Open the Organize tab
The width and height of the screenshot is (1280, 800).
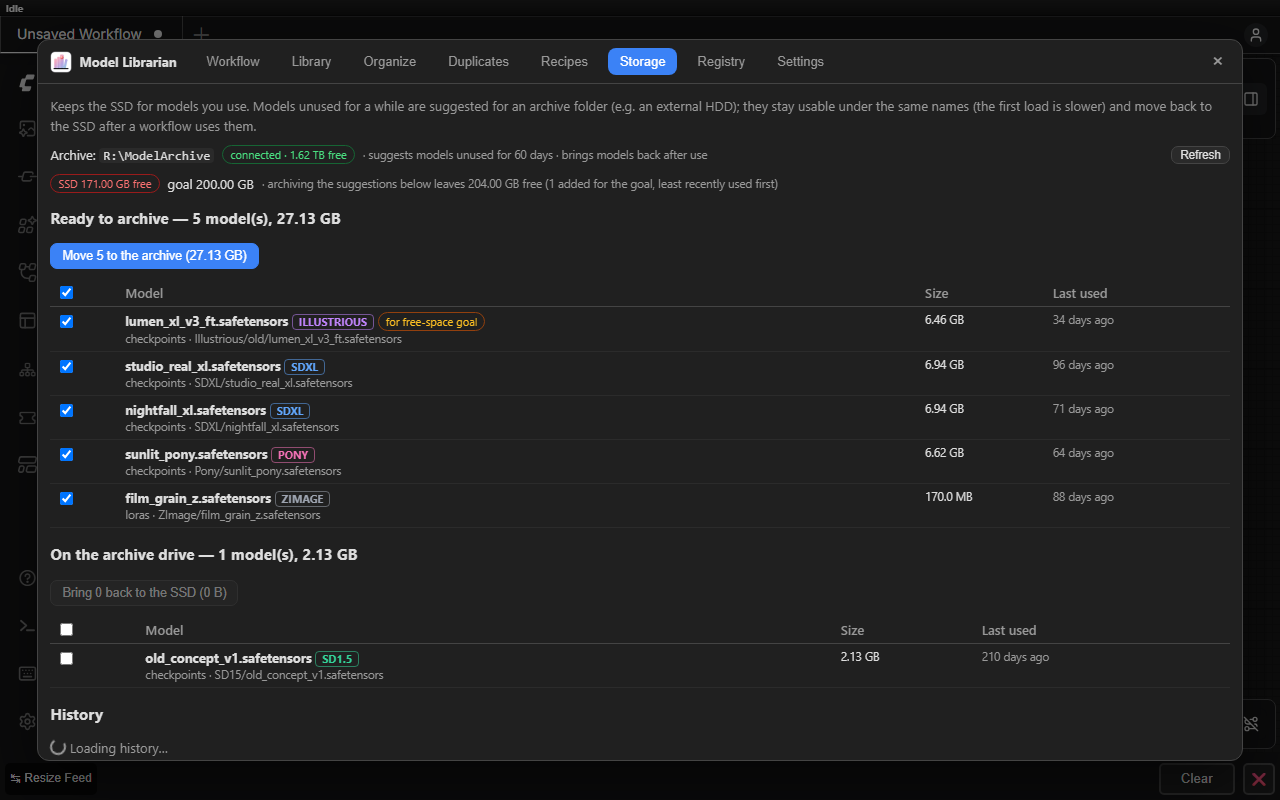tap(390, 62)
